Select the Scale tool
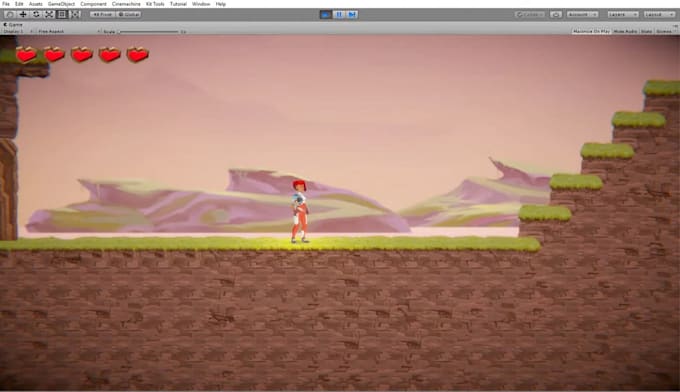Image resolution: width=680 pixels, height=392 pixels. [x=49, y=14]
